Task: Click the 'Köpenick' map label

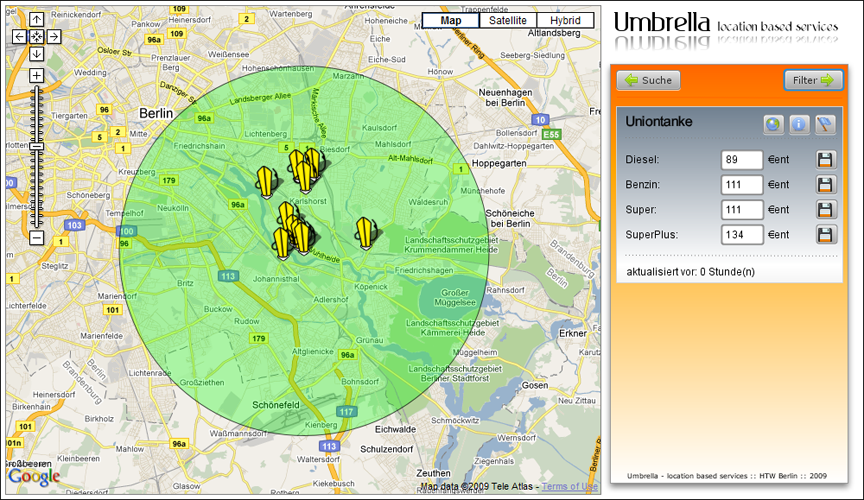Action: 371,287
